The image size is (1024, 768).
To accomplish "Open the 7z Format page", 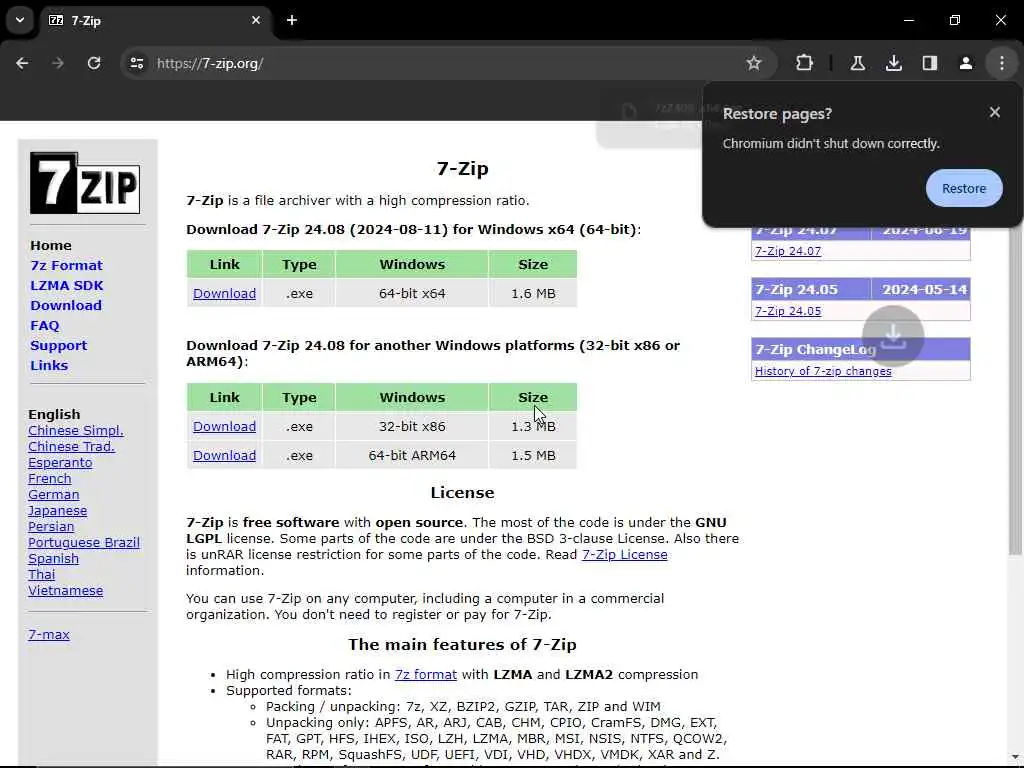I will tap(67, 266).
